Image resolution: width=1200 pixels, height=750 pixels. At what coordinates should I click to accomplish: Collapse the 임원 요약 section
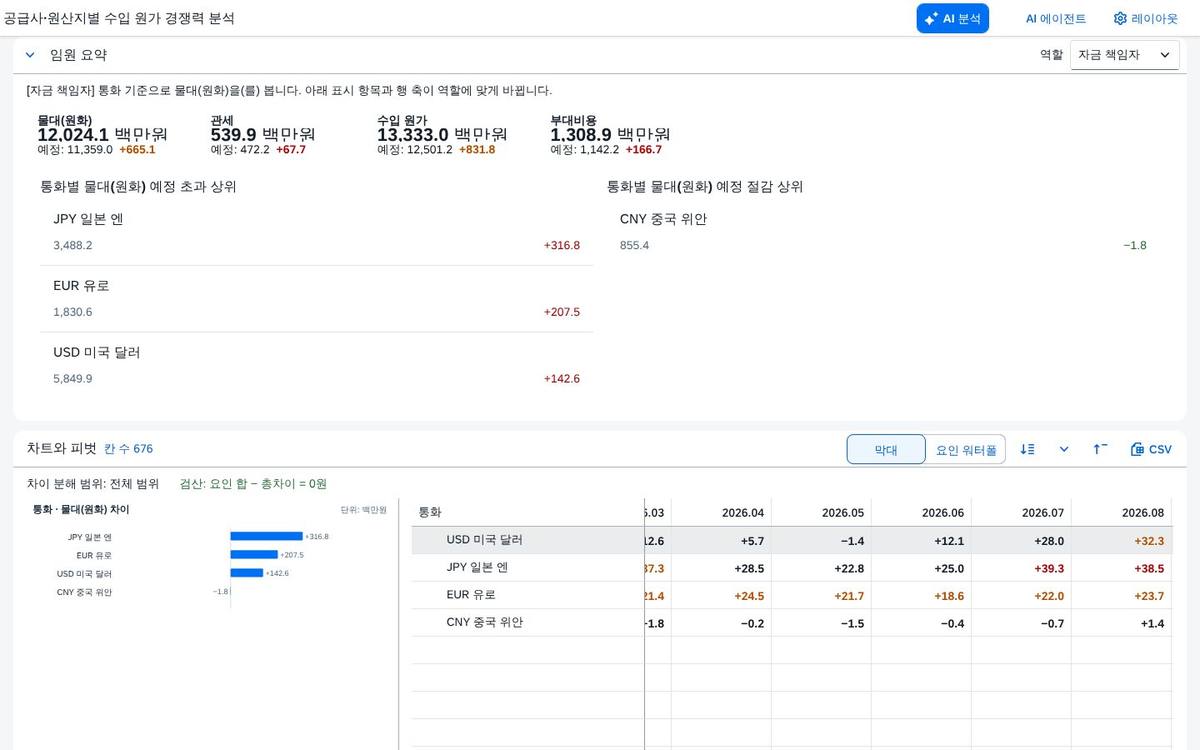[x=30, y=55]
